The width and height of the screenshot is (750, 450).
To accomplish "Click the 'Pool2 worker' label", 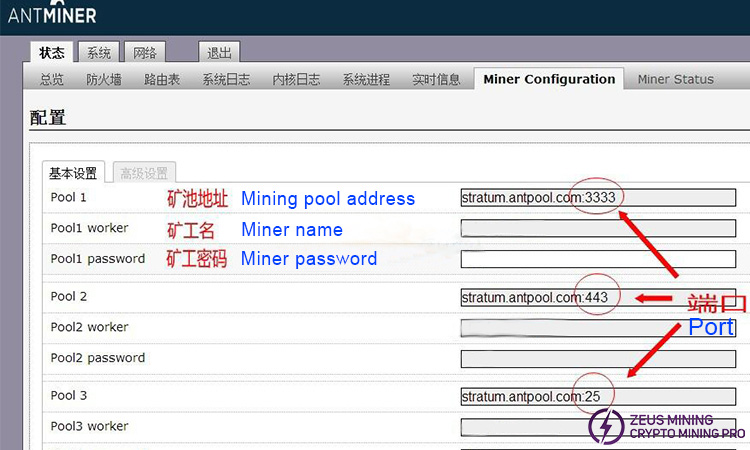I will pos(89,327).
